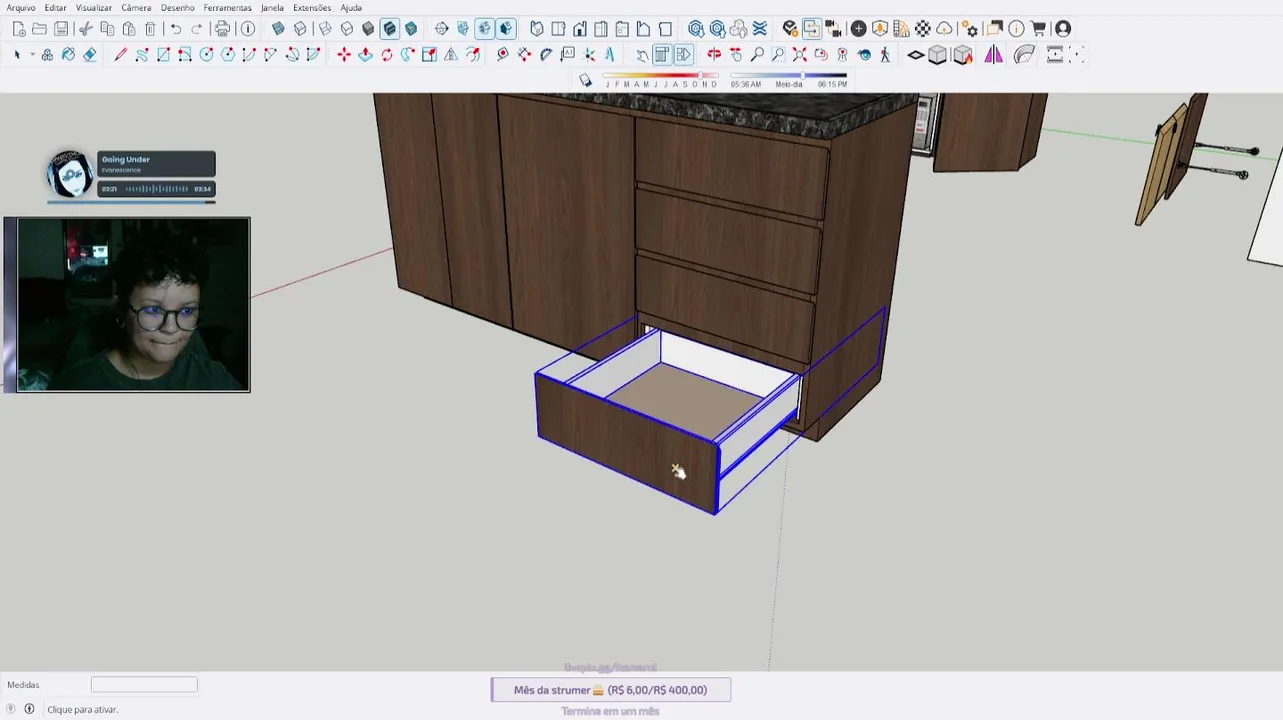Open the Extensões menu

coord(312,8)
